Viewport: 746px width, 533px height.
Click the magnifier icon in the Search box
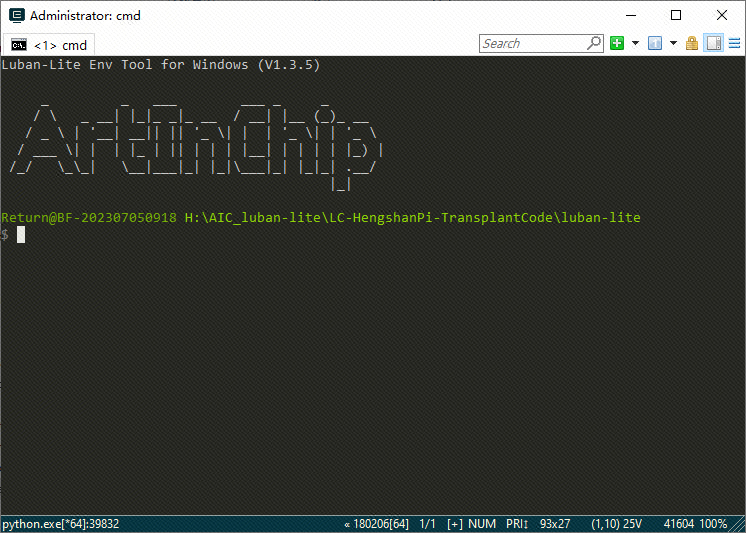(x=594, y=43)
